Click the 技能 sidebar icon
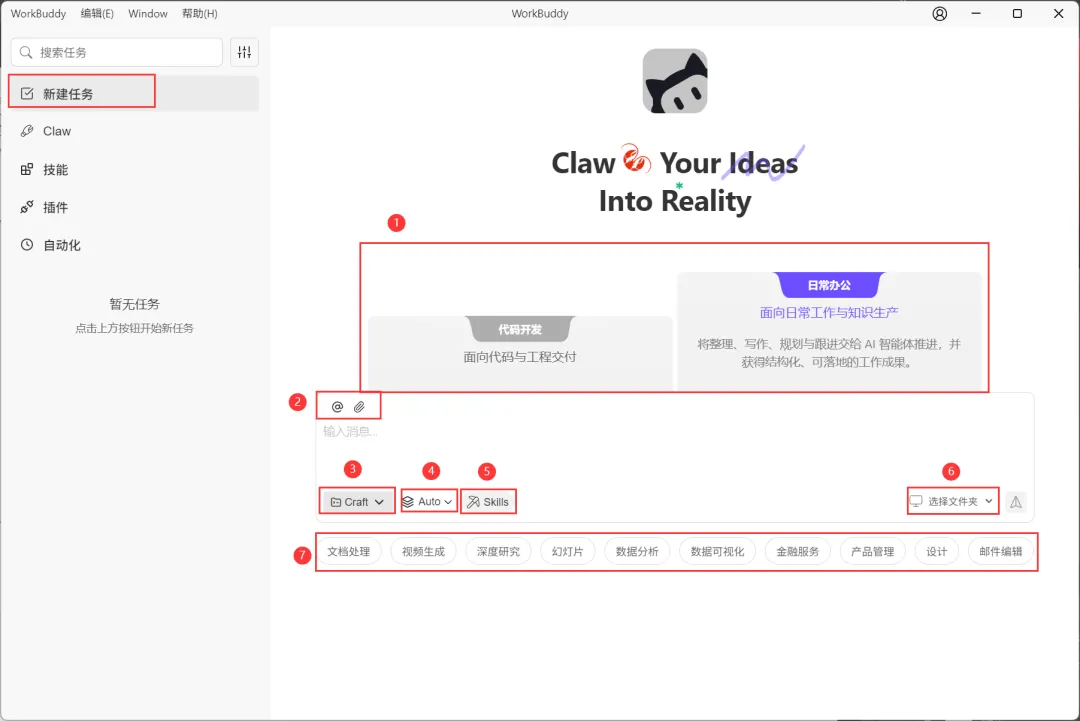This screenshot has height=721, width=1080. click(27, 169)
